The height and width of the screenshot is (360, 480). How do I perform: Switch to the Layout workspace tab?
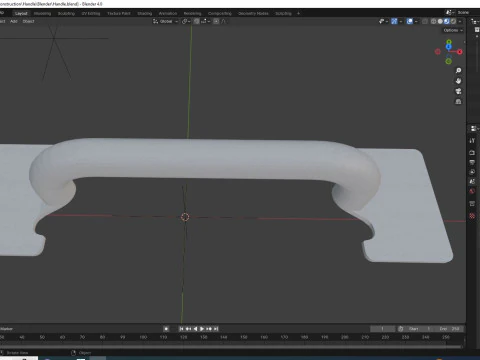tap(21, 13)
